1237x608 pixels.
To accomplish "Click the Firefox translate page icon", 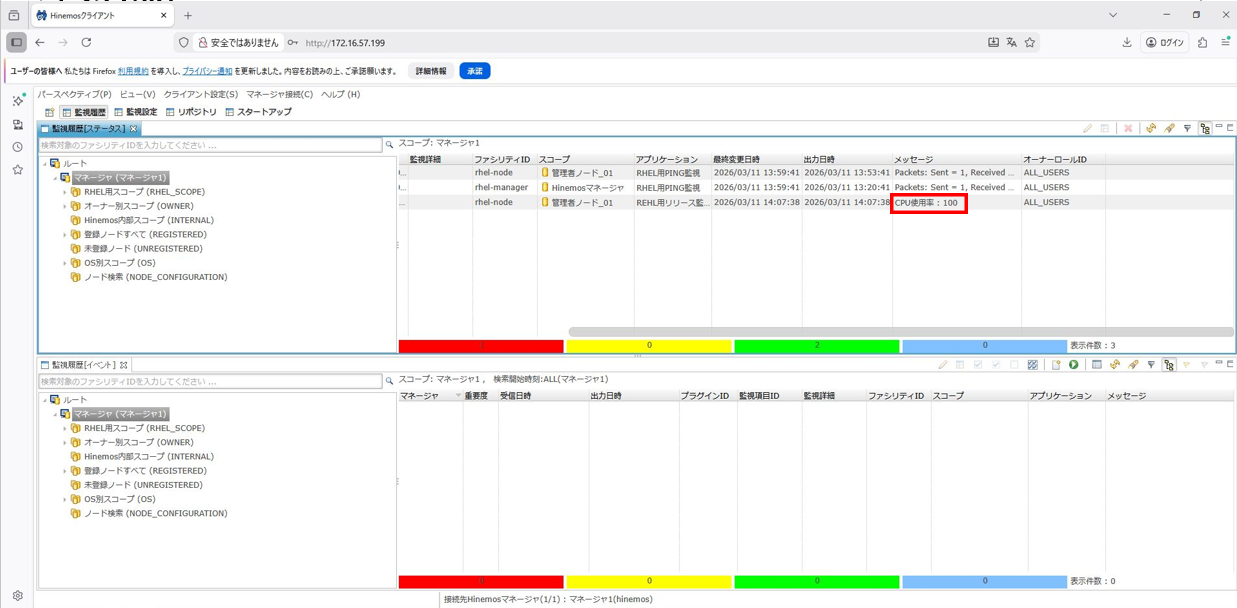I will (x=1011, y=43).
